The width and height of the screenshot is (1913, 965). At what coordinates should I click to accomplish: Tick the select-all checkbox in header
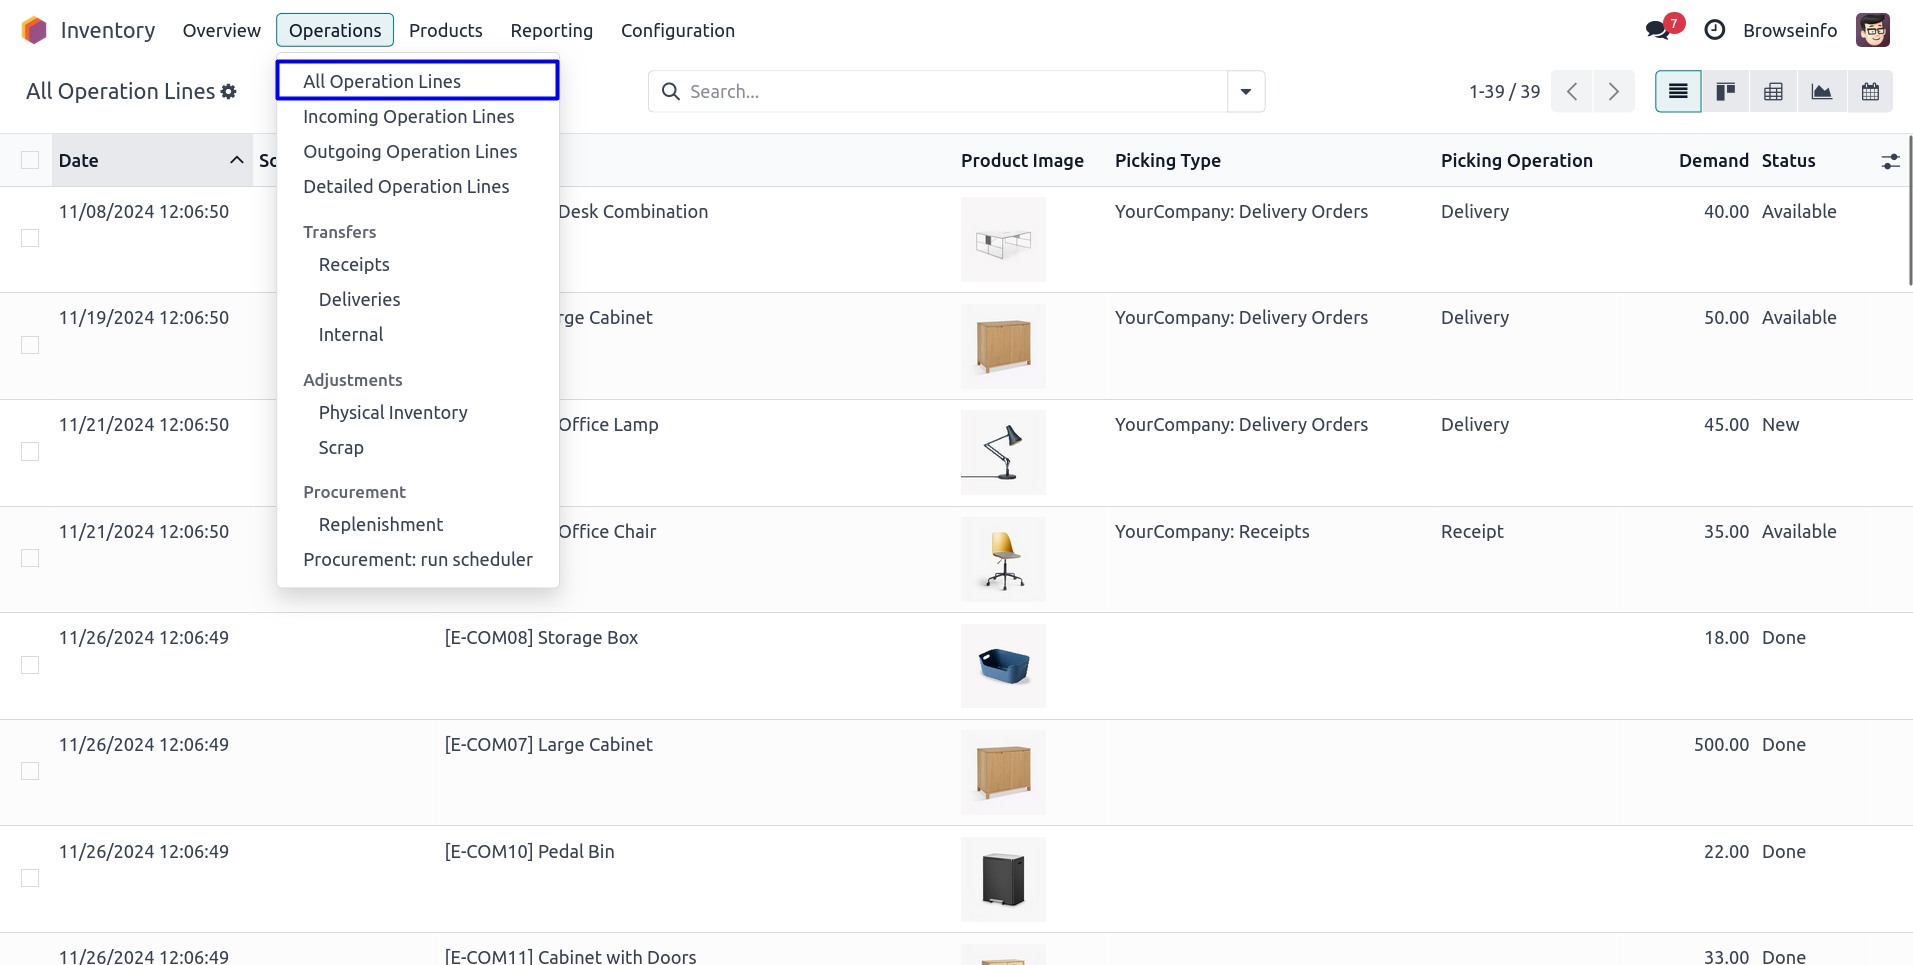[30, 161]
